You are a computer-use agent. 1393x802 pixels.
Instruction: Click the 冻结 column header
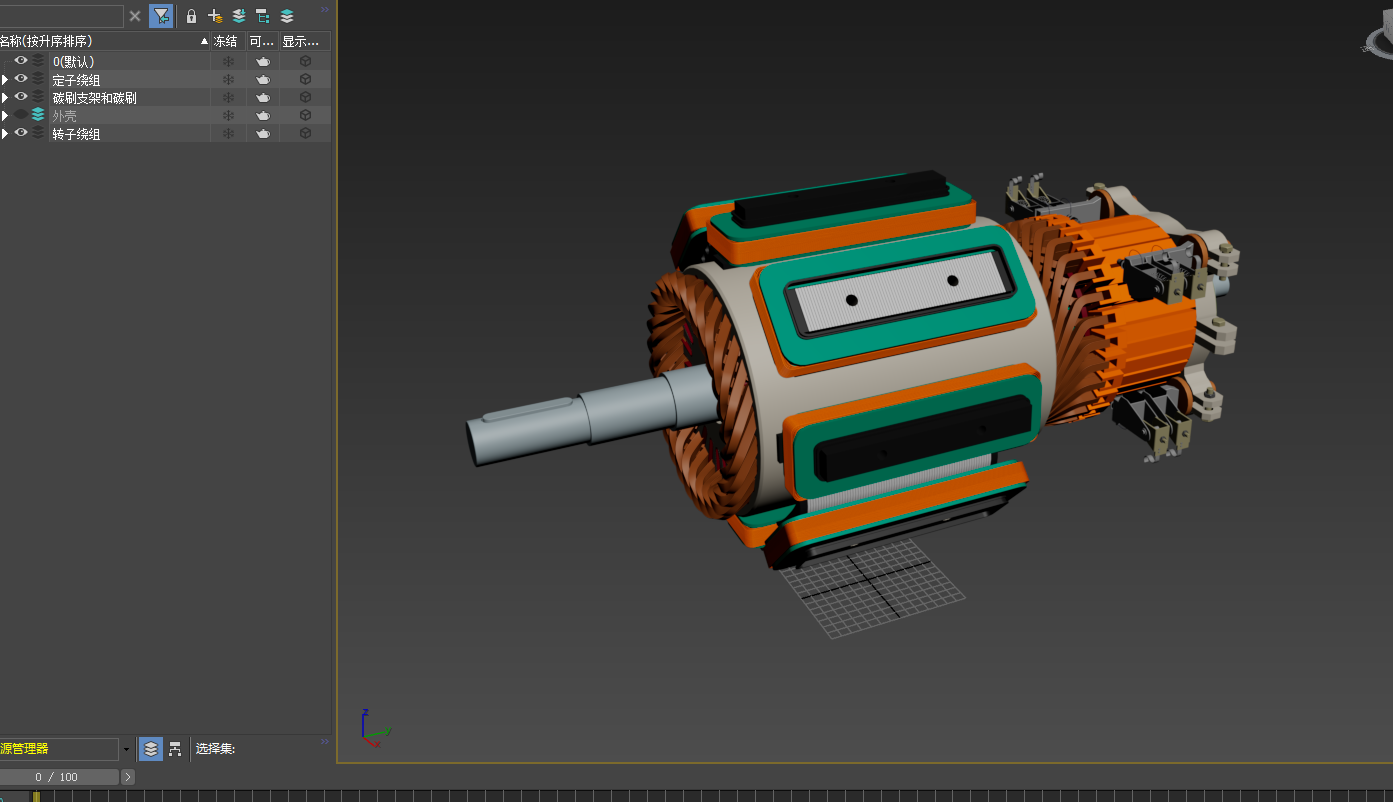(x=227, y=41)
